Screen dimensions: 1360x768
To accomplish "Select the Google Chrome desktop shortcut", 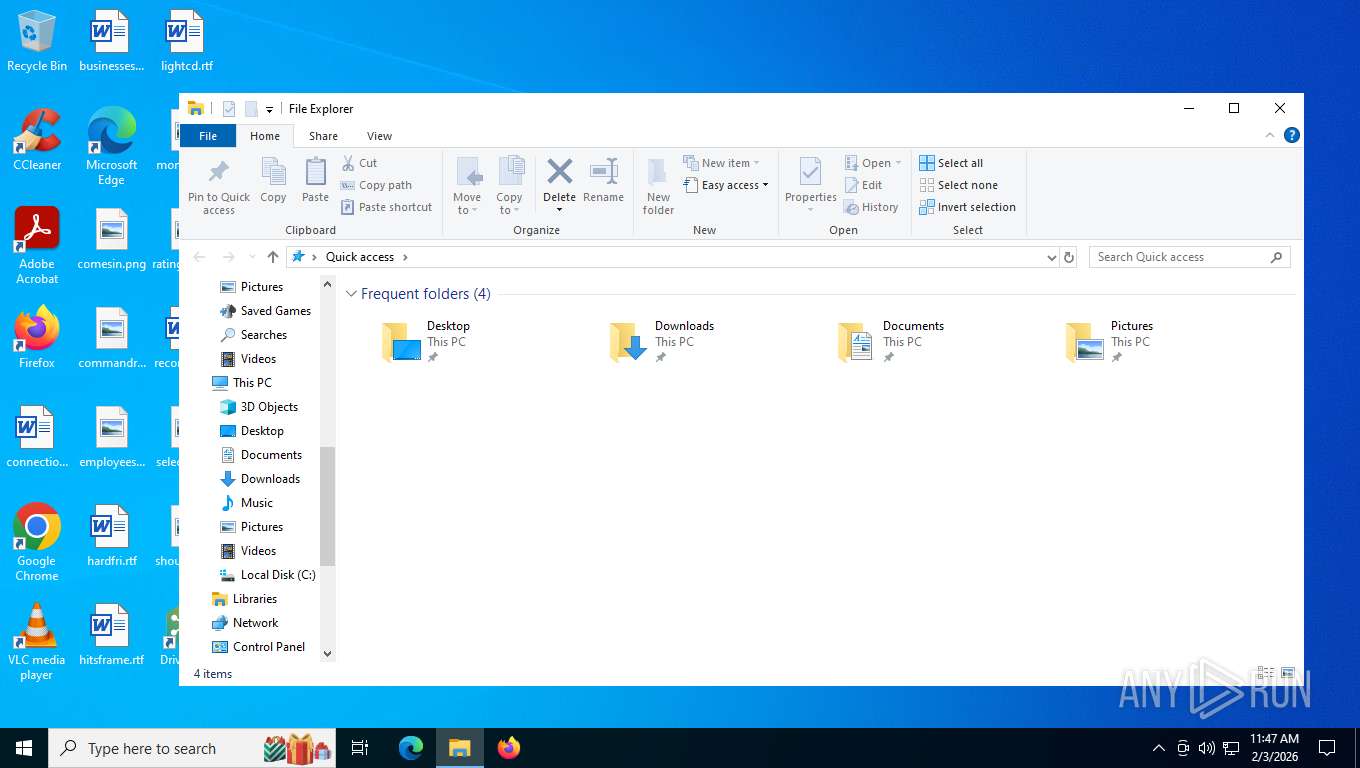I will click(37, 543).
